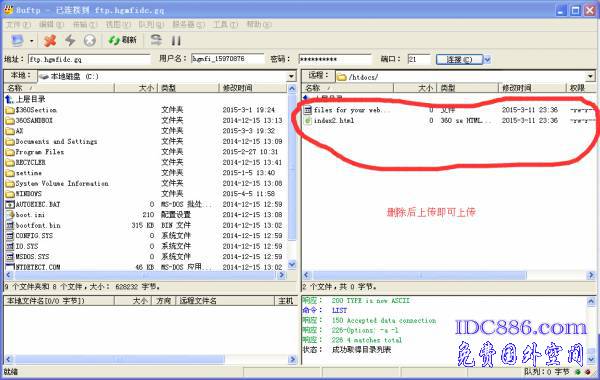Click the transfer queue arrows icon

[x=156, y=40]
